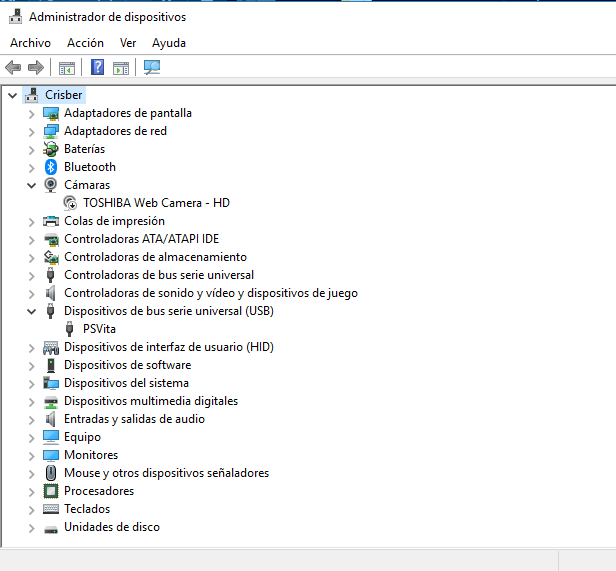Click the Controladoras de almacenamiento icon
Viewport: 616px width, 571px height.
(x=51, y=257)
